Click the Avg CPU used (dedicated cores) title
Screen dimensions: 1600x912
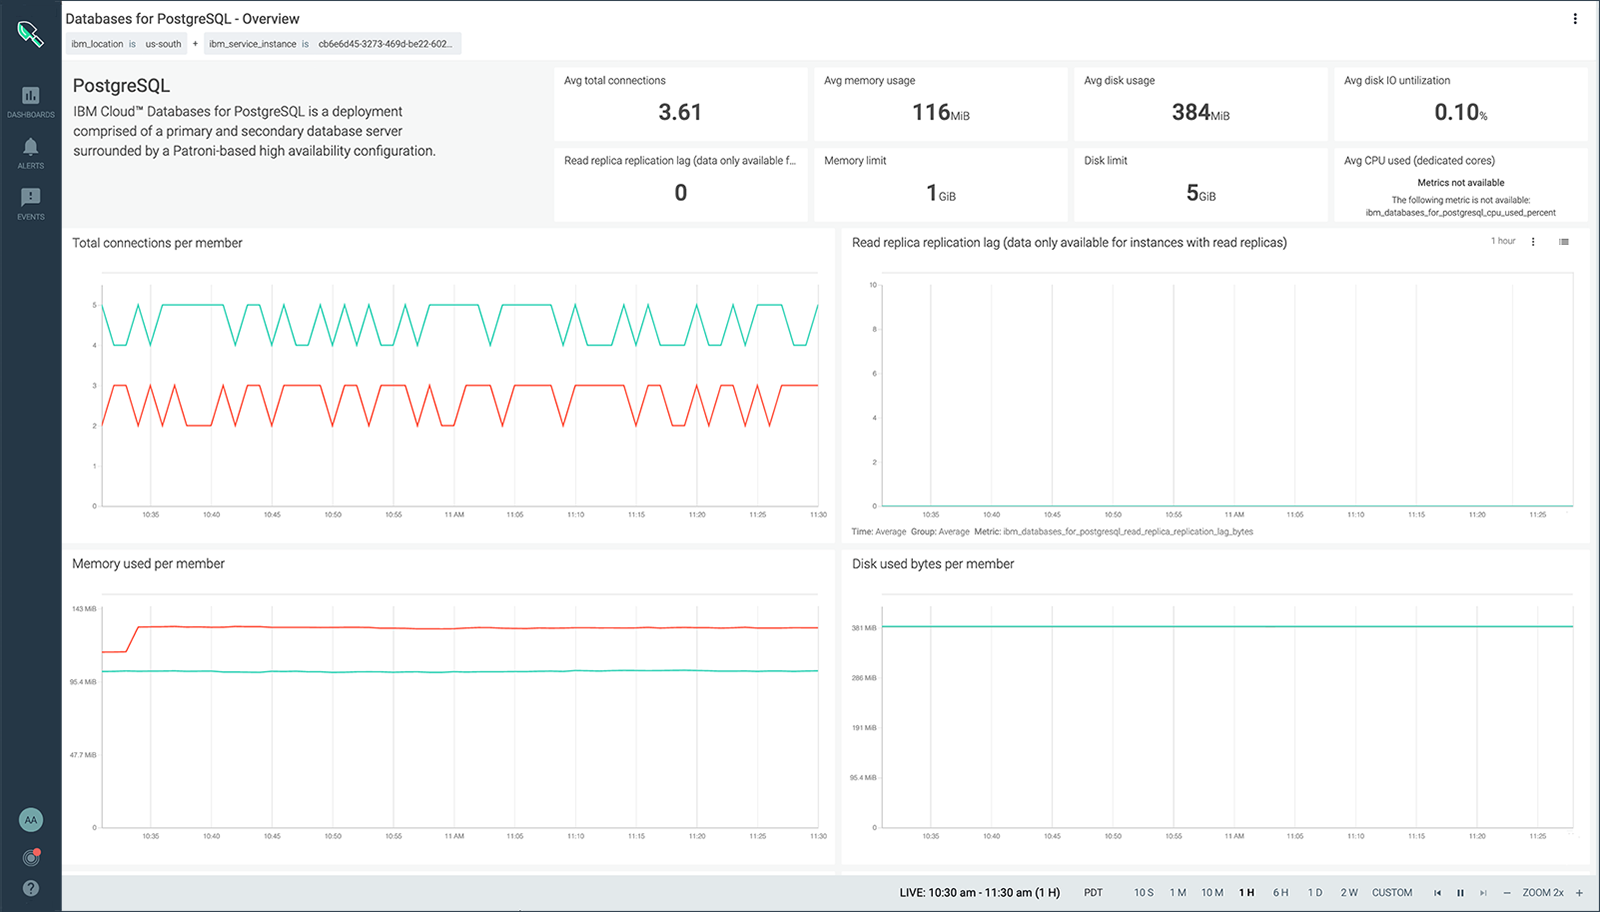click(1419, 161)
